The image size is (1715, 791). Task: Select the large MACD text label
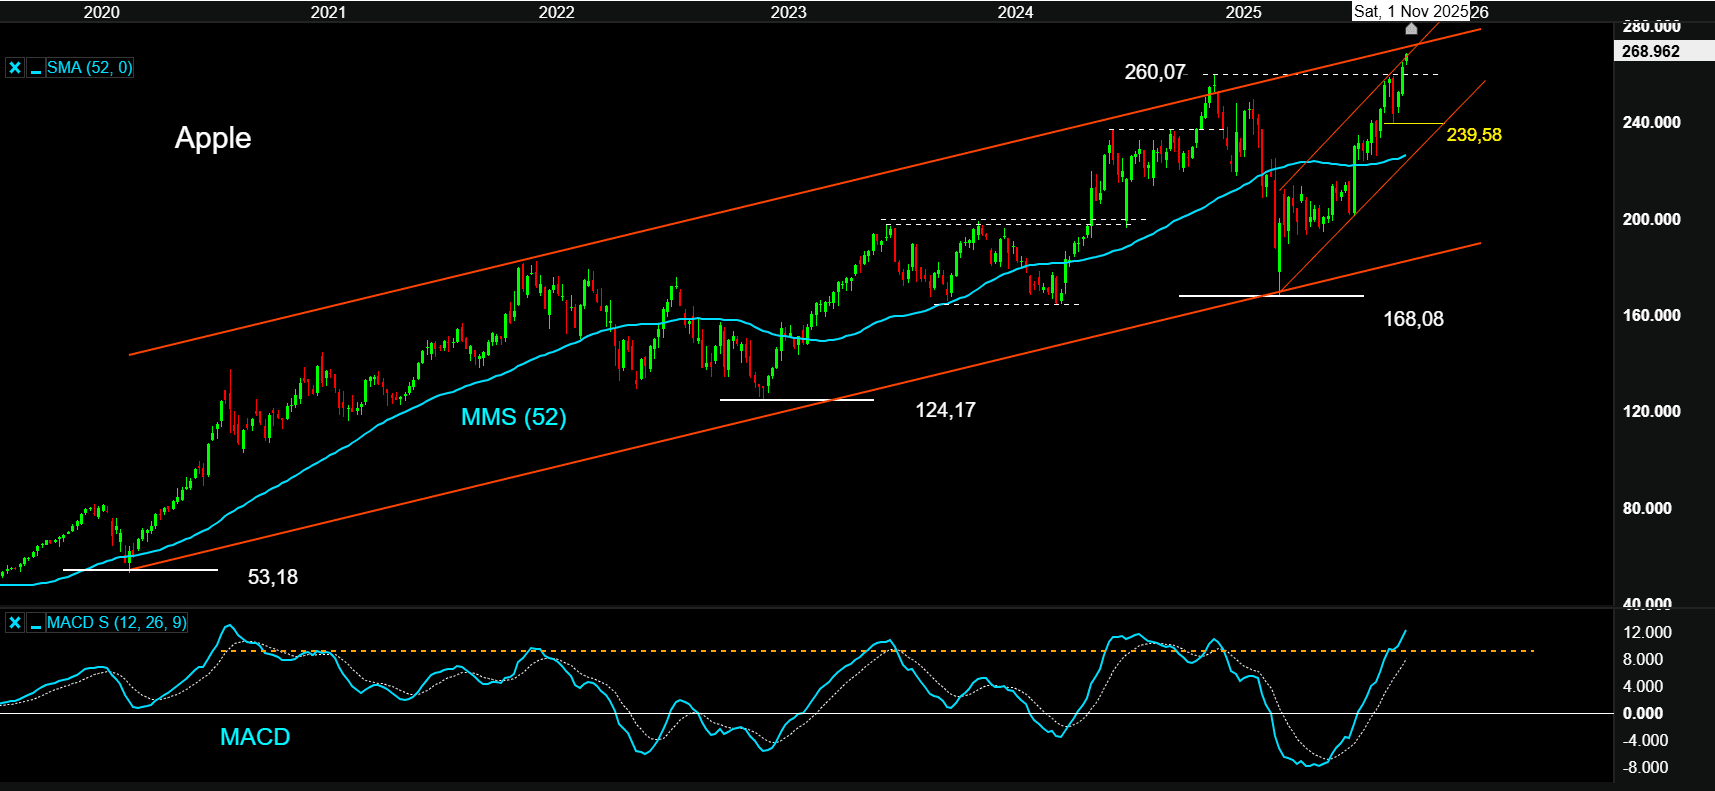pyautogui.click(x=255, y=737)
